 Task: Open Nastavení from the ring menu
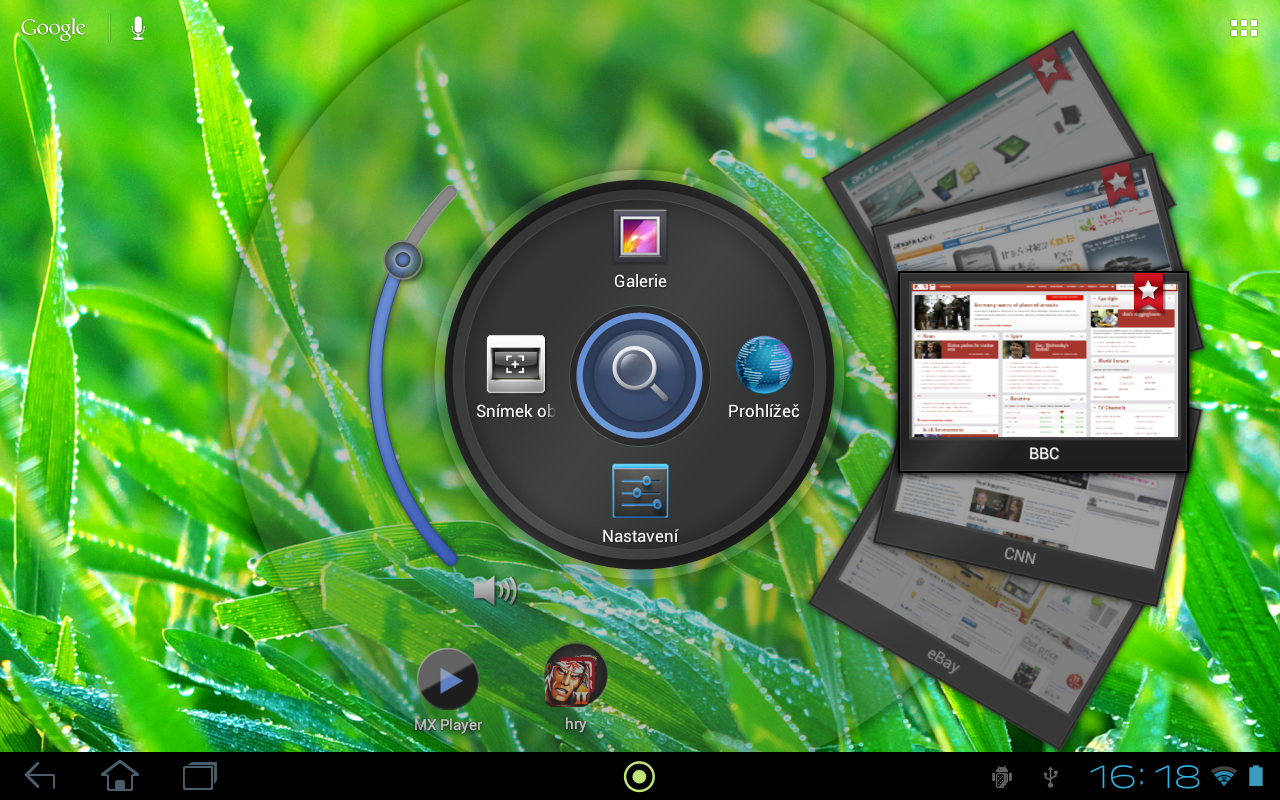pyautogui.click(x=640, y=492)
